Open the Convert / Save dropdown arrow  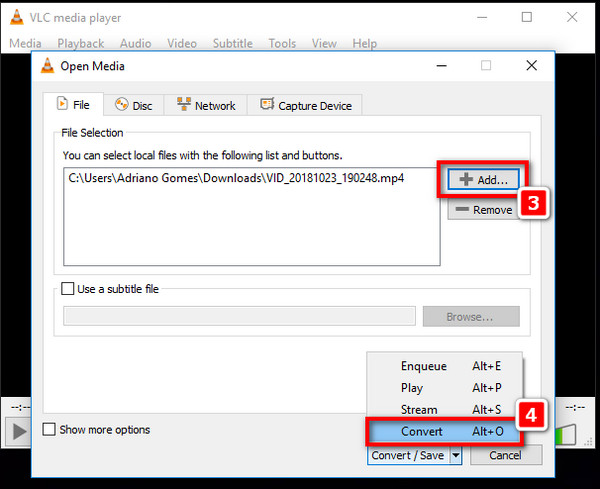pyautogui.click(x=455, y=455)
